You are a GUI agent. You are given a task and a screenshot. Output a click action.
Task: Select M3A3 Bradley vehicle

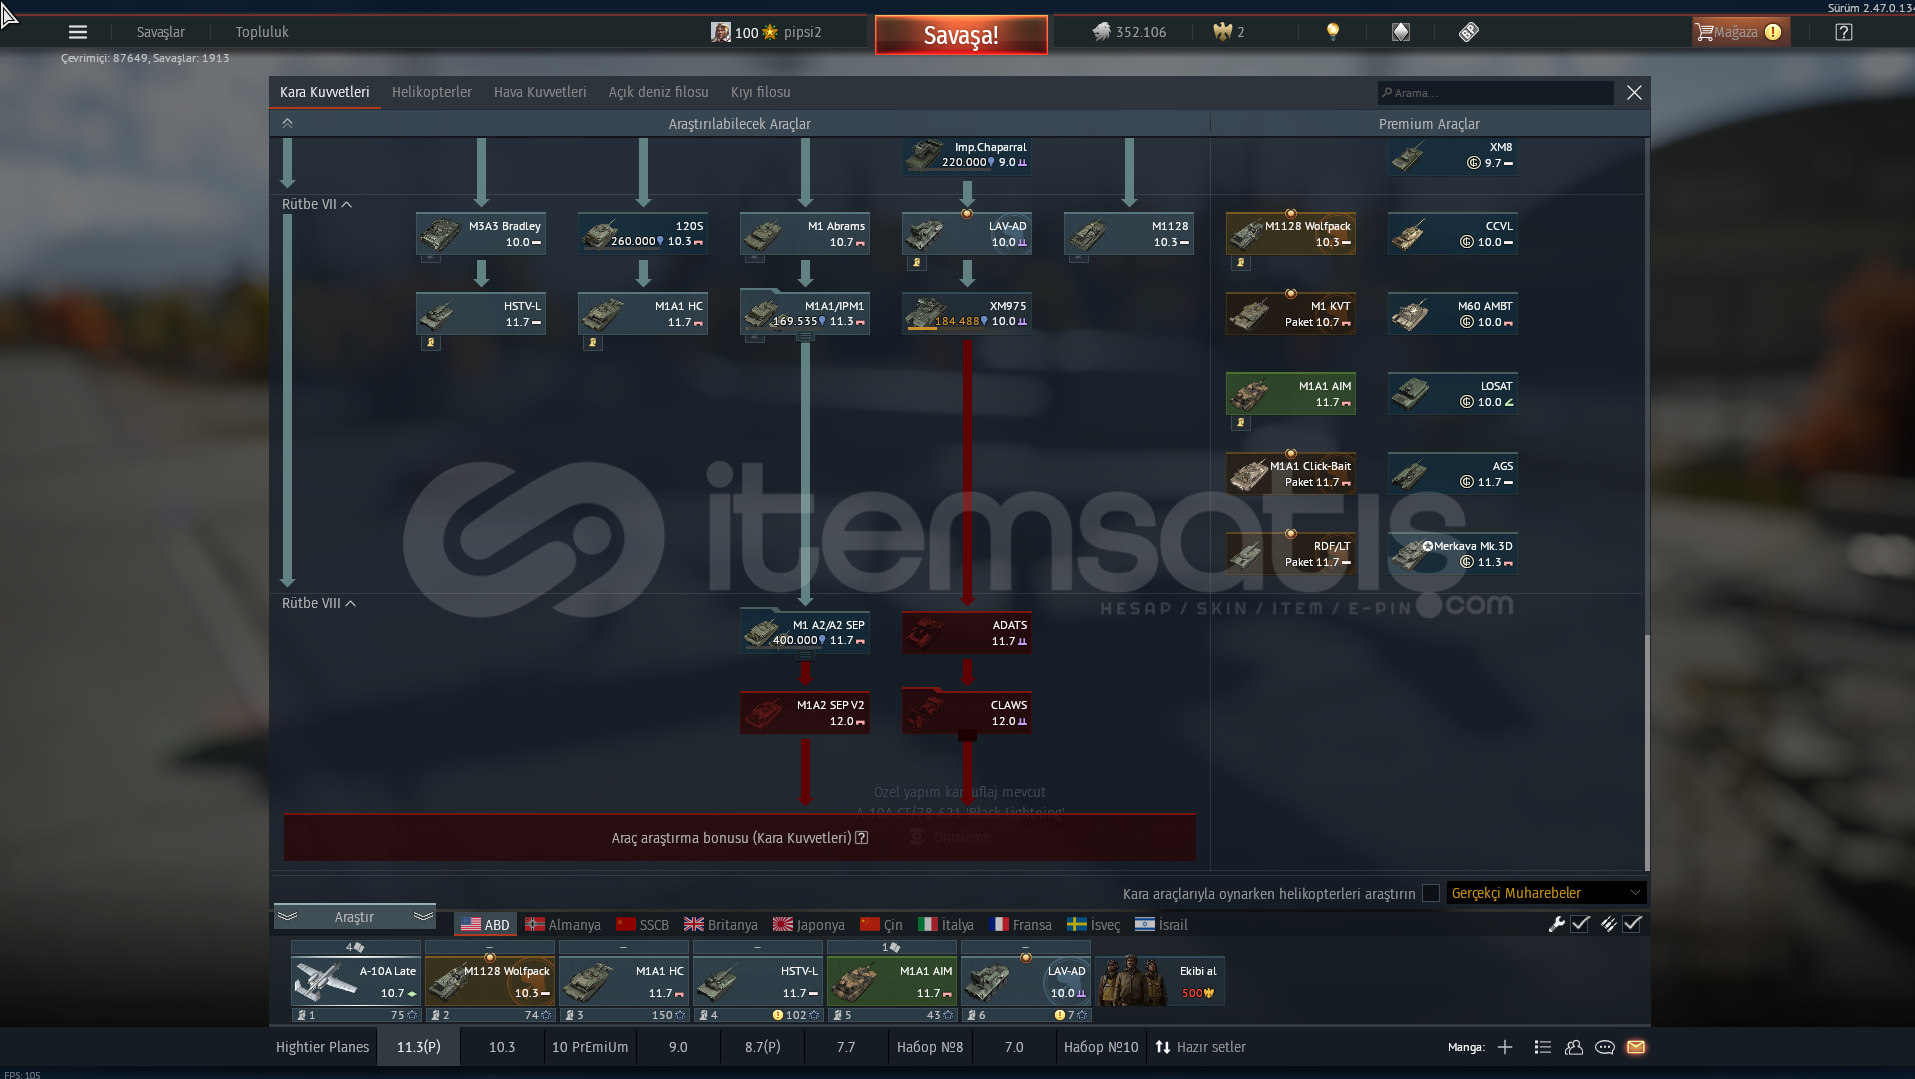tap(481, 234)
